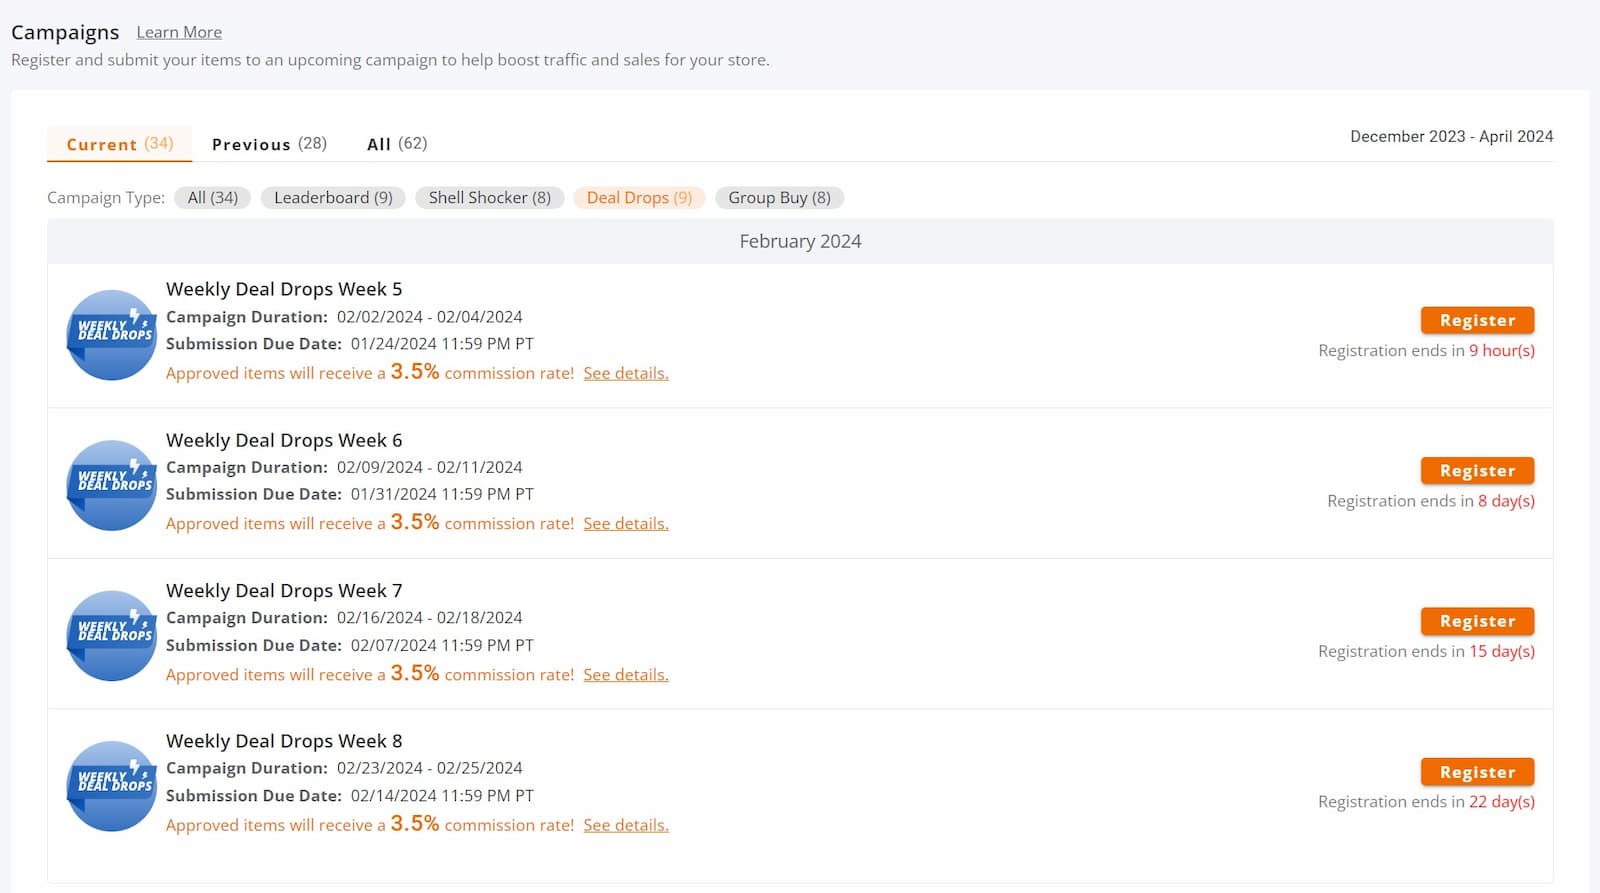See details for Week 6 commission rate
The height and width of the screenshot is (893, 1600).
click(x=626, y=523)
